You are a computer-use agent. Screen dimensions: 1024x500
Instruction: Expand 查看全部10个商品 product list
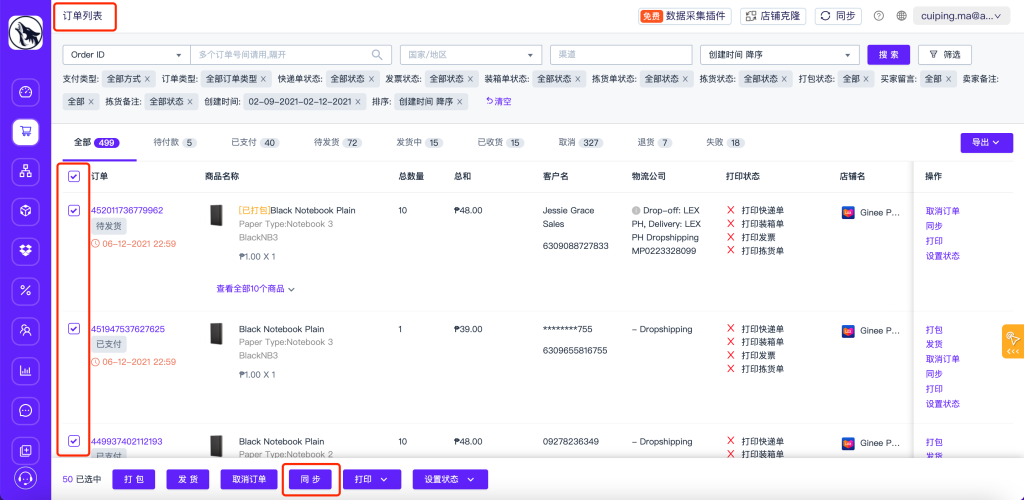click(255, 289)
